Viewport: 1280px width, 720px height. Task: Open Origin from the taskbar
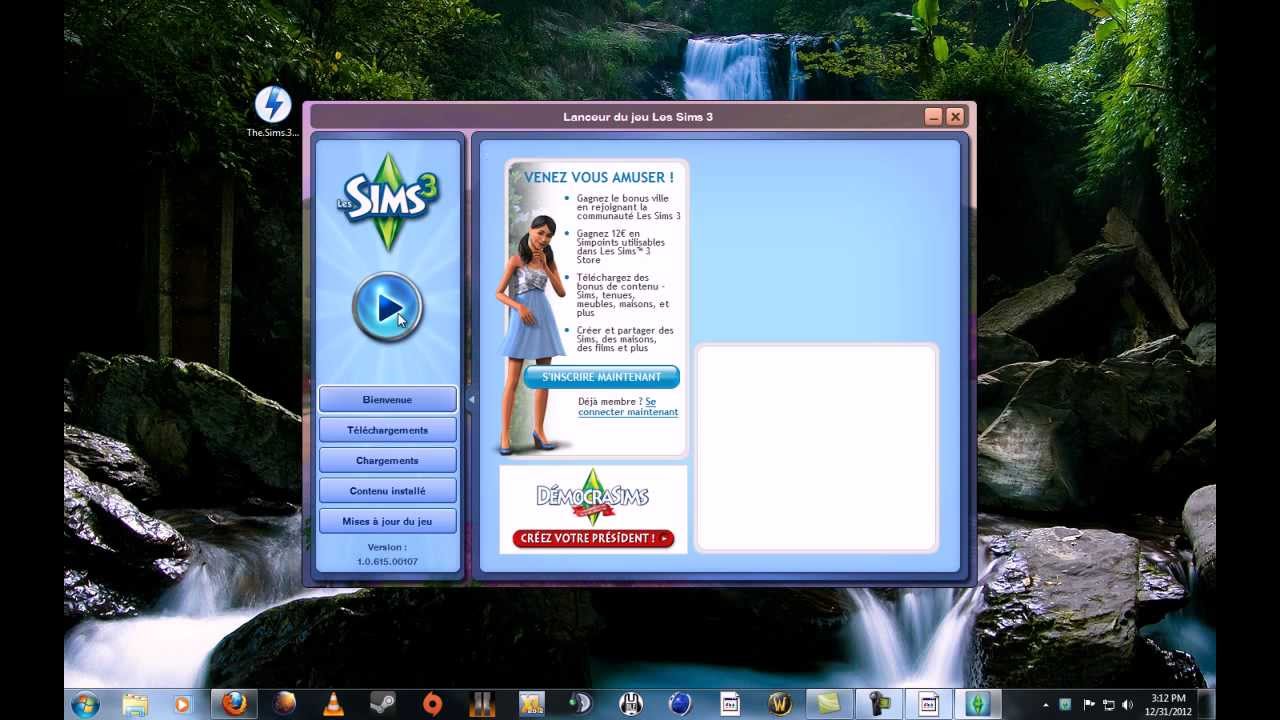(x=432, y=704)
